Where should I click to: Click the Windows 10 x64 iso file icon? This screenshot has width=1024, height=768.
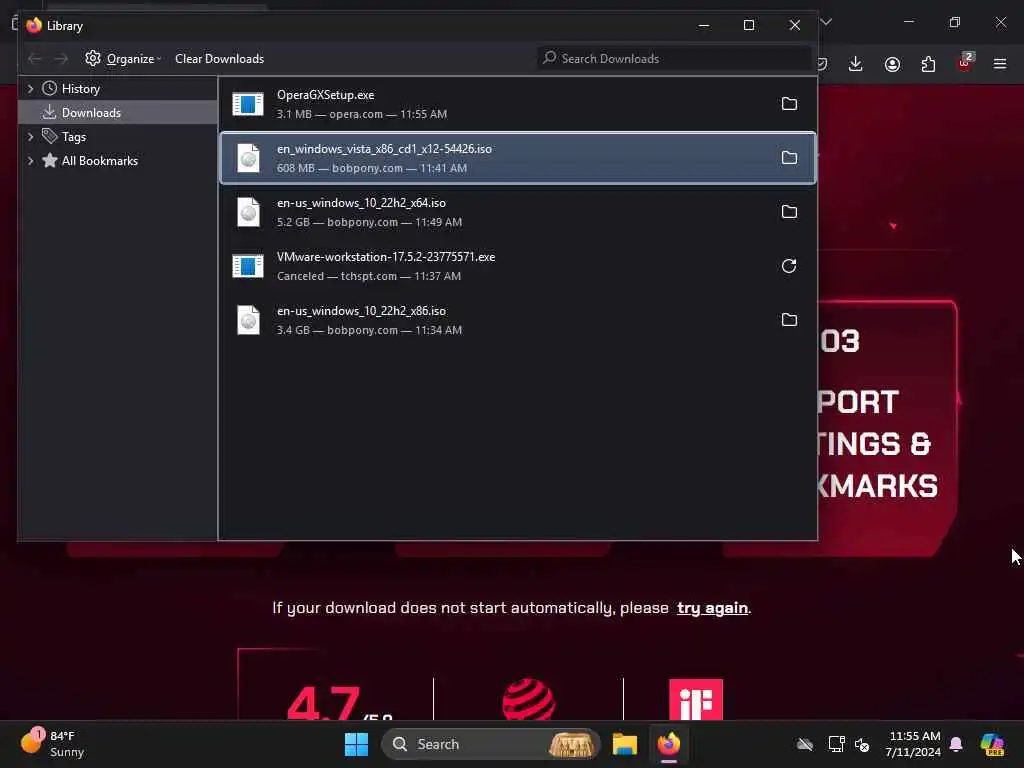tap(248, 212)
